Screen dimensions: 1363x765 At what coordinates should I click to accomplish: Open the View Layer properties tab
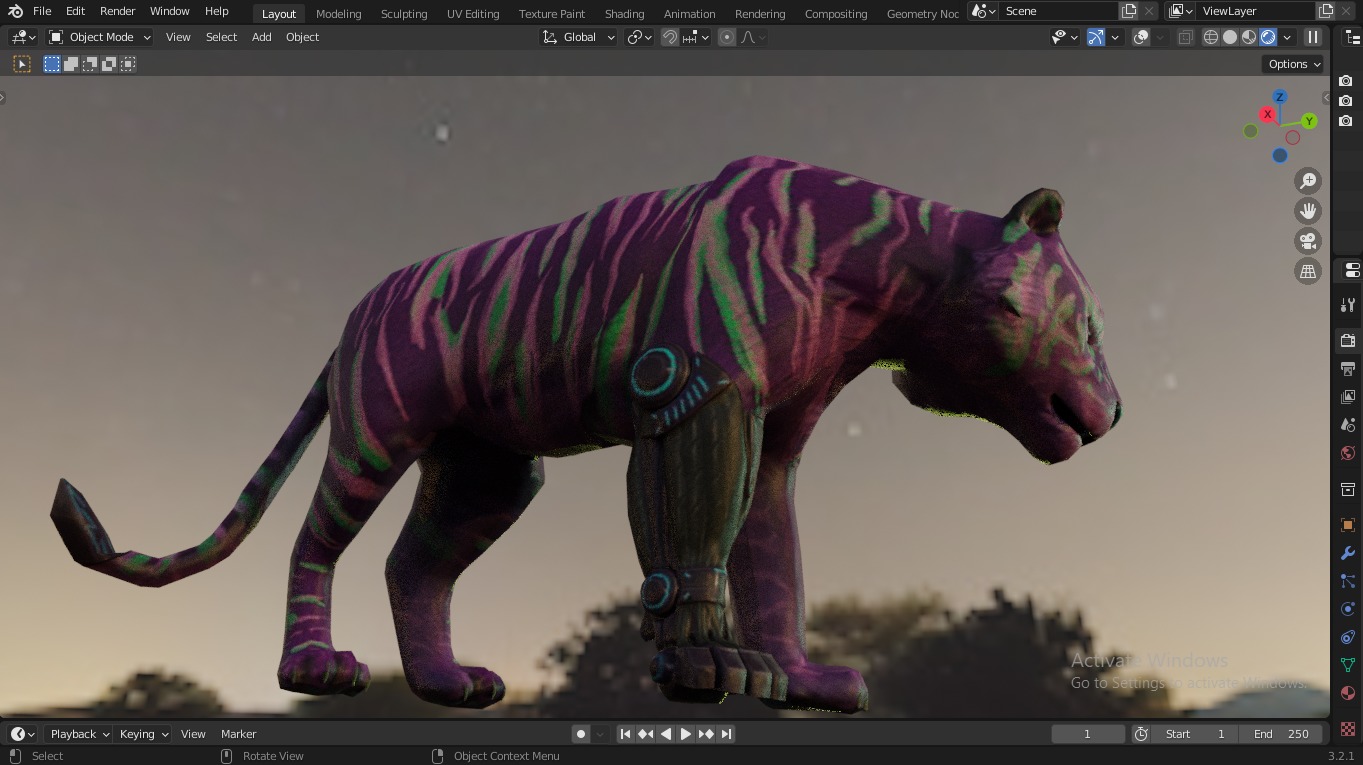[1348, 397]
